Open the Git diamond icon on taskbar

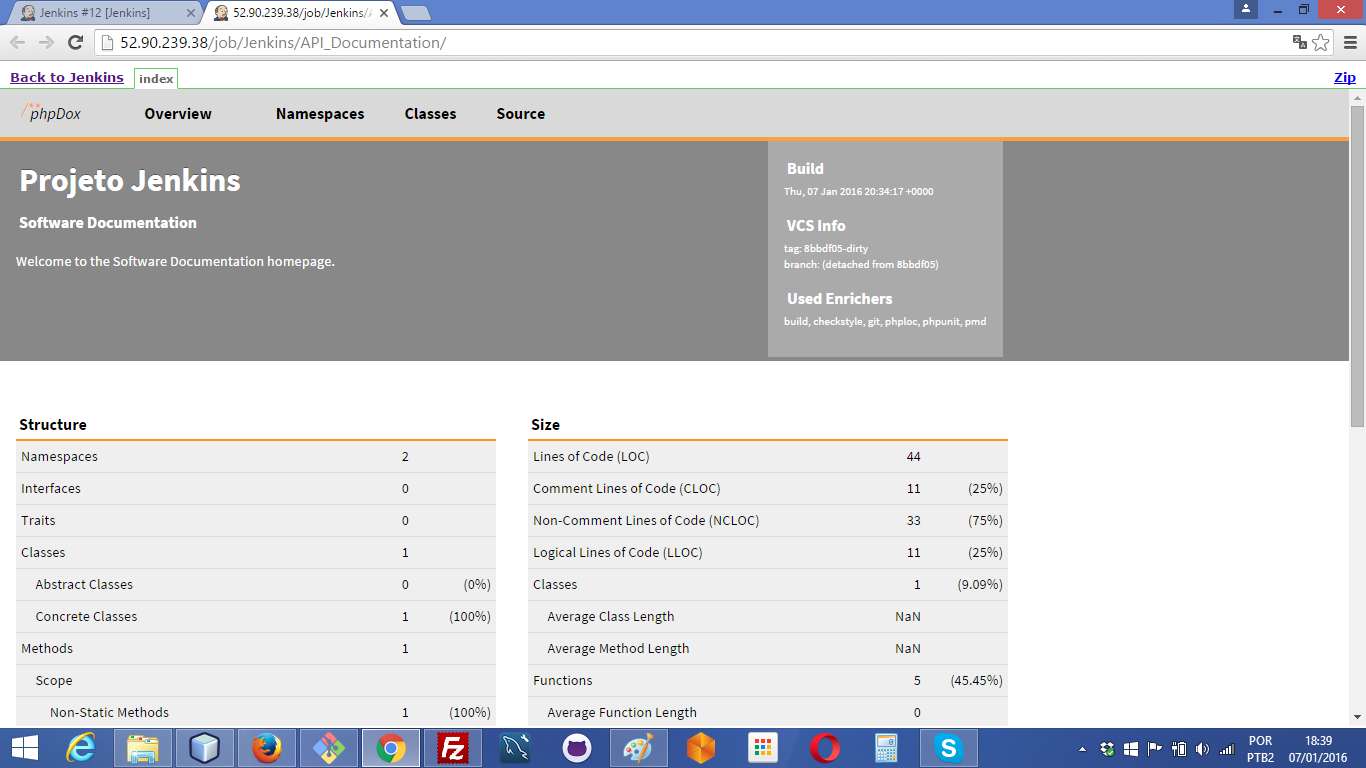329,748
